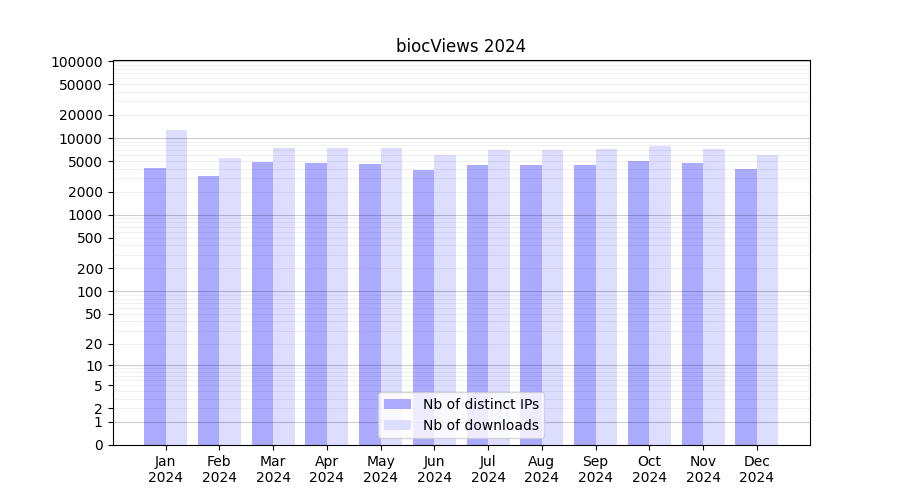900x500 pixels.
Task: Click the 1000 y-axis tick label
Action: click(84, 215)
